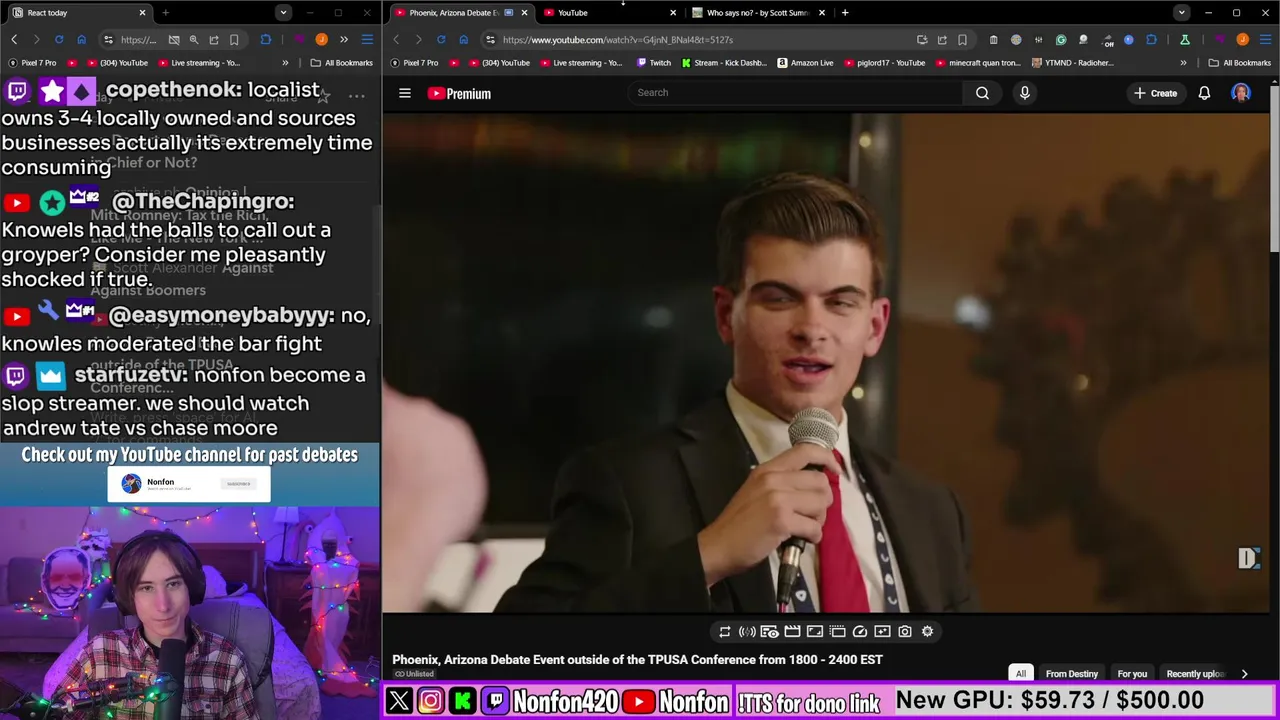Open the left browser's hamburger menu

point(367,40)
